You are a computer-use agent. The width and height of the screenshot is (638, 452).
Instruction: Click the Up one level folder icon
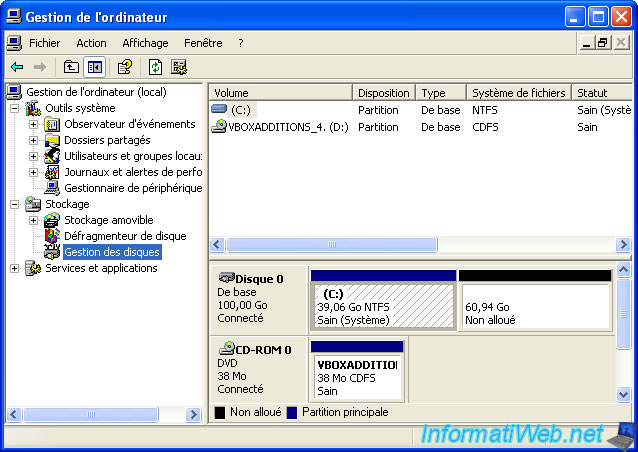[x=71, y=67]
